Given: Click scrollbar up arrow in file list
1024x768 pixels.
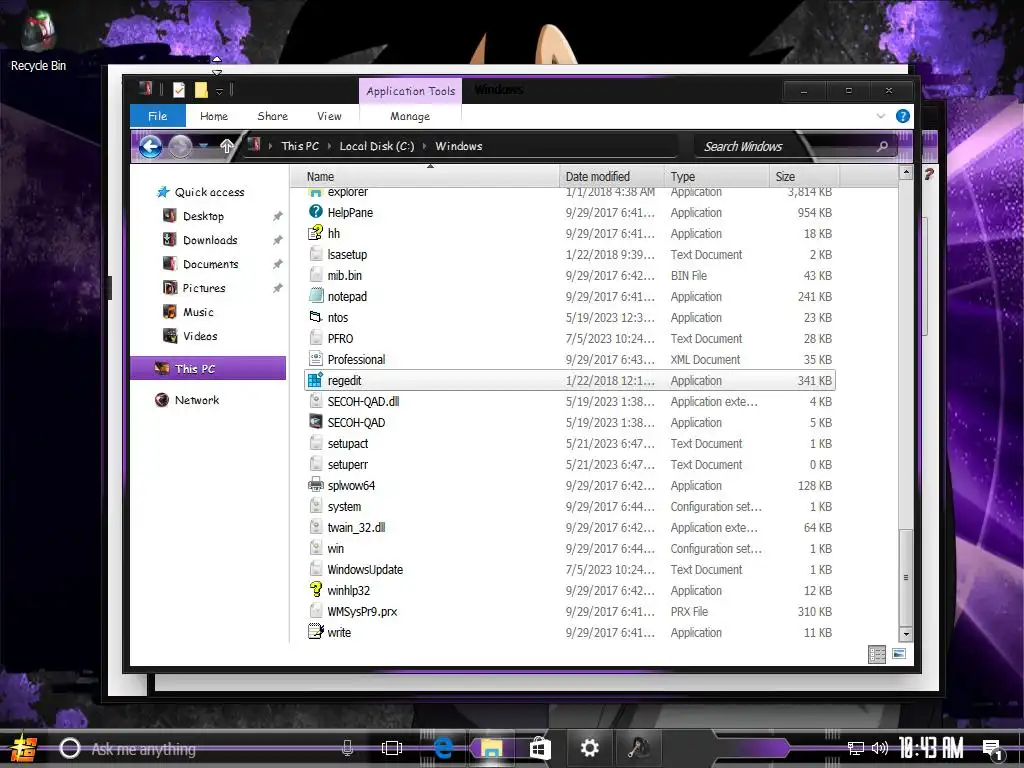Looking at the screenshot, I should pos(906,172).
